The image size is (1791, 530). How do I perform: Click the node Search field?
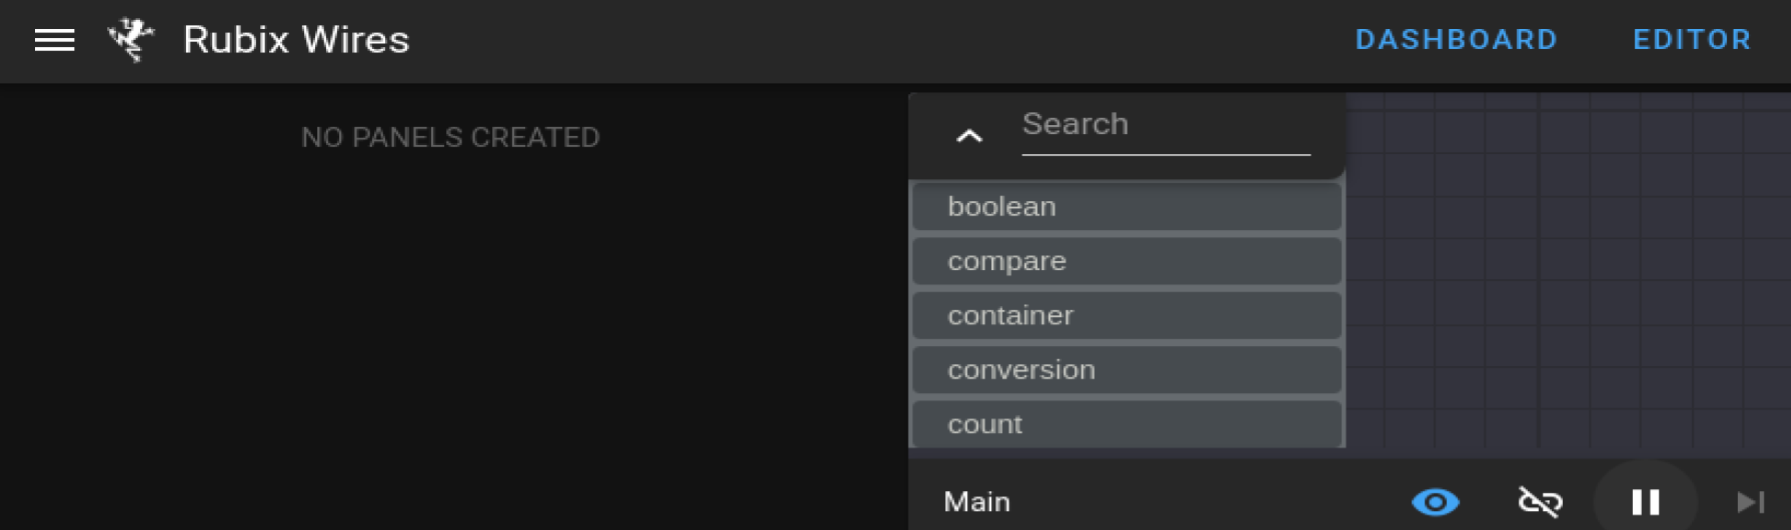1166,126
